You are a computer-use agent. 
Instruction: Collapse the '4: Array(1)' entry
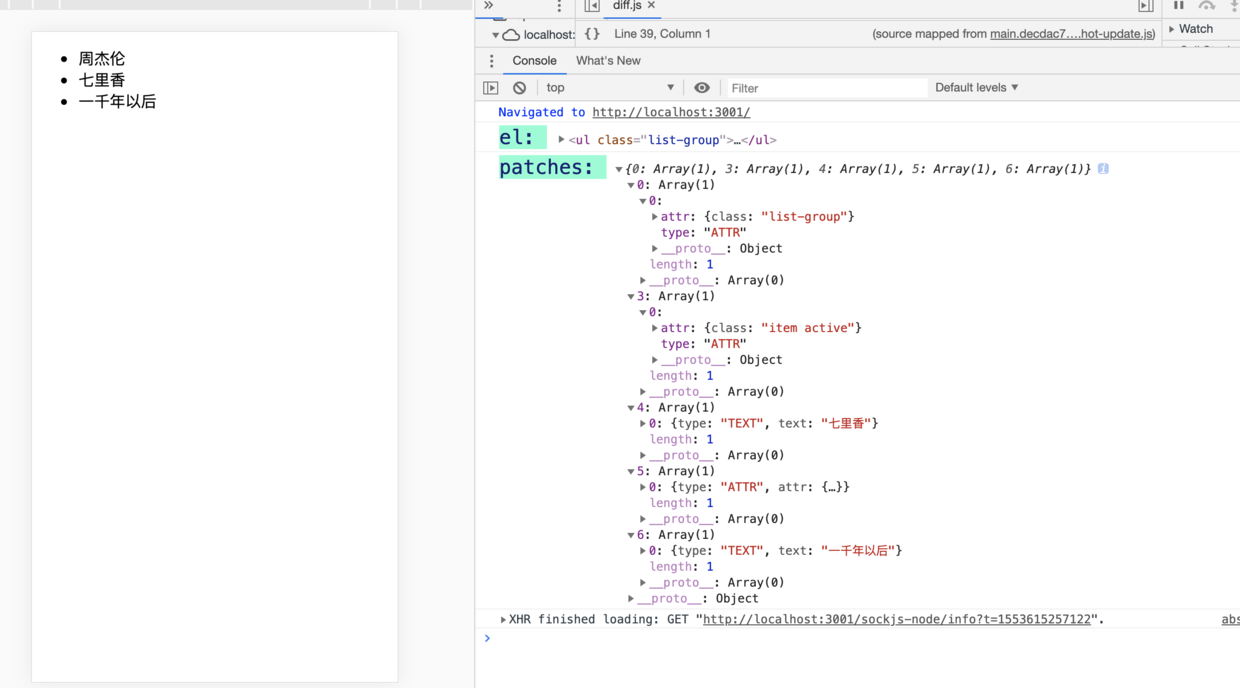(x=630, y=408)
